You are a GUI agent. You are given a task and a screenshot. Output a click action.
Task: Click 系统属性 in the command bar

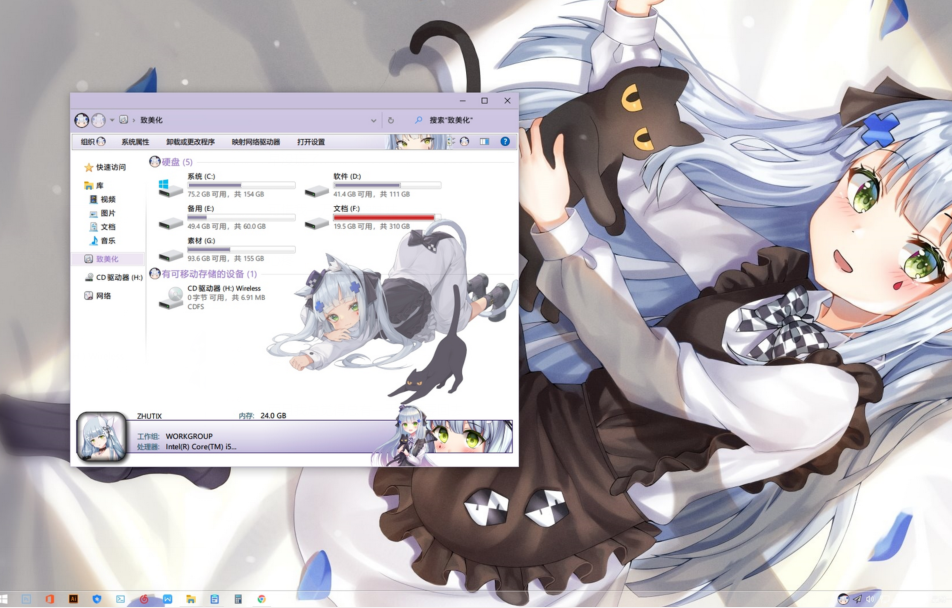point(135,142)
